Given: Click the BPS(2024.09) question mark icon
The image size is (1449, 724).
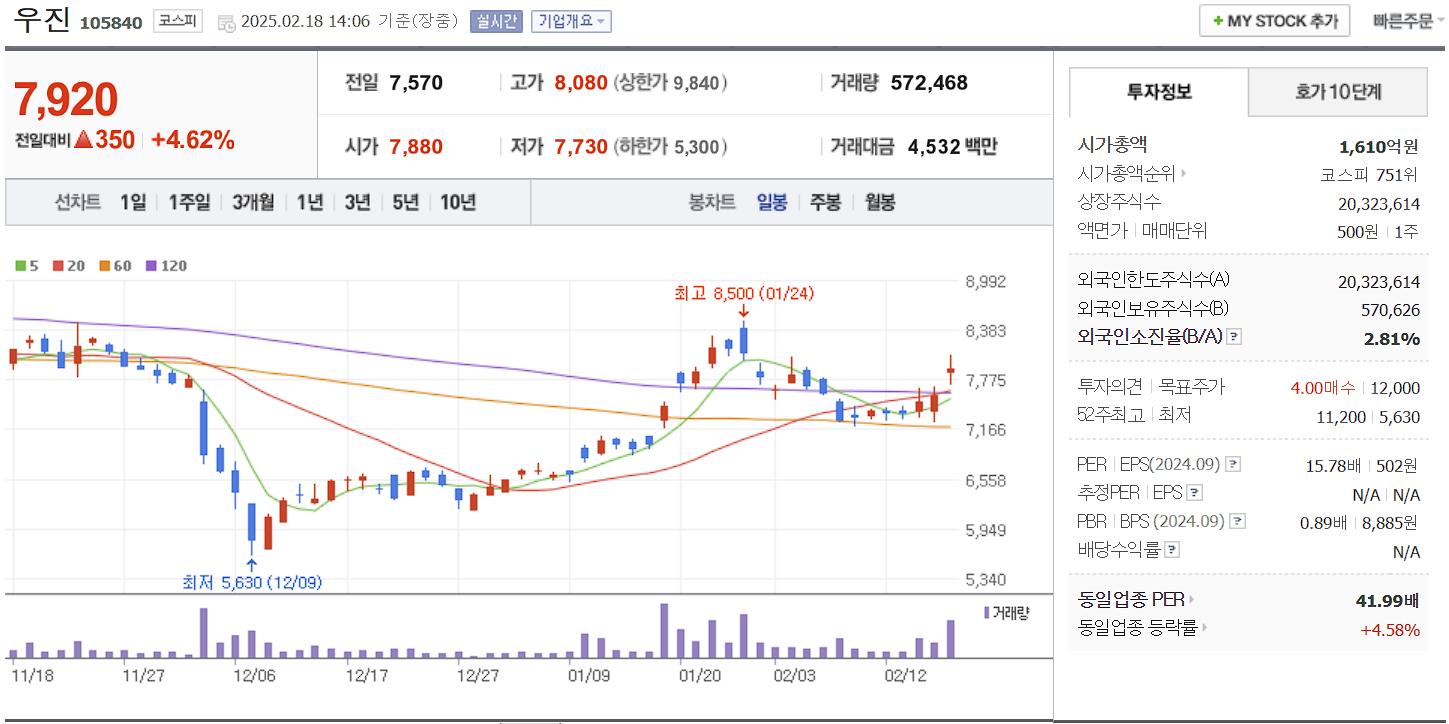Looking at the screenshot, I should click(1236, 520).
